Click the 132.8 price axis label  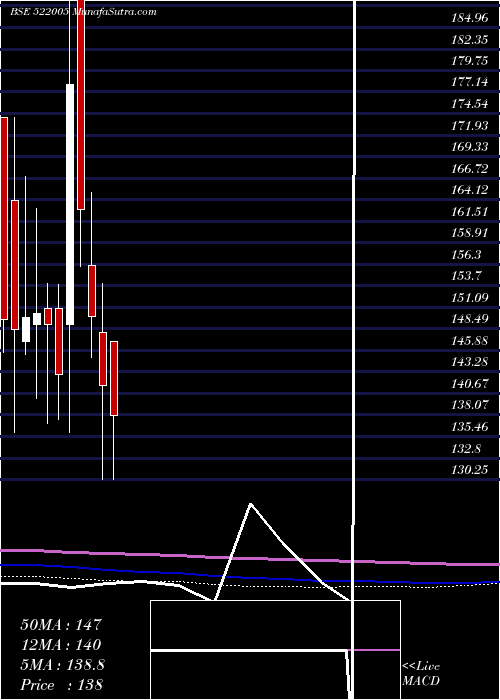click(x=467, y=448)
